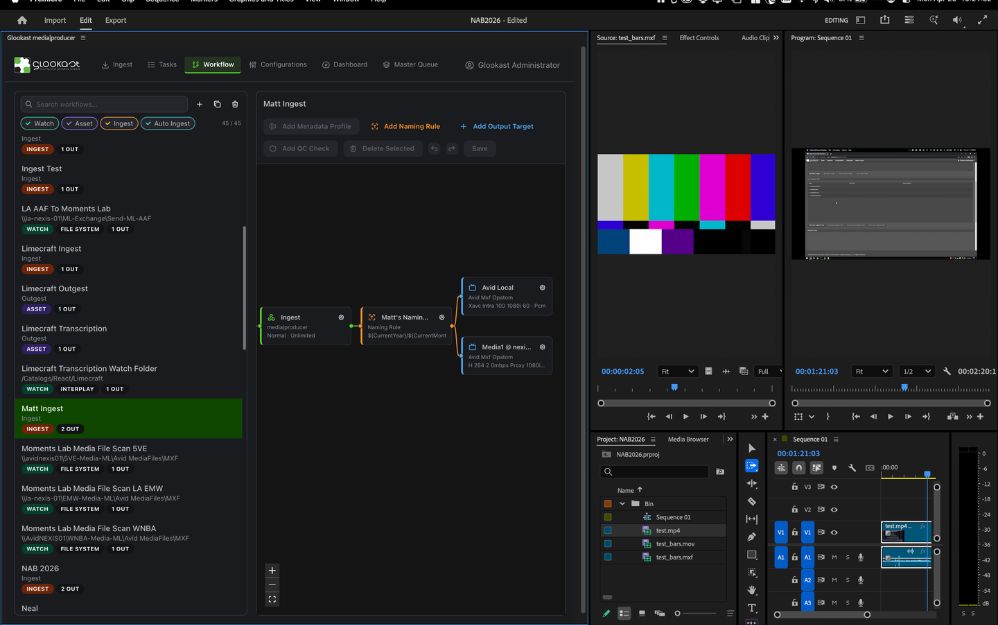998x625 pixels.
Task: Select the Razor tool in tools panel
Action: [x=752, y=501]
